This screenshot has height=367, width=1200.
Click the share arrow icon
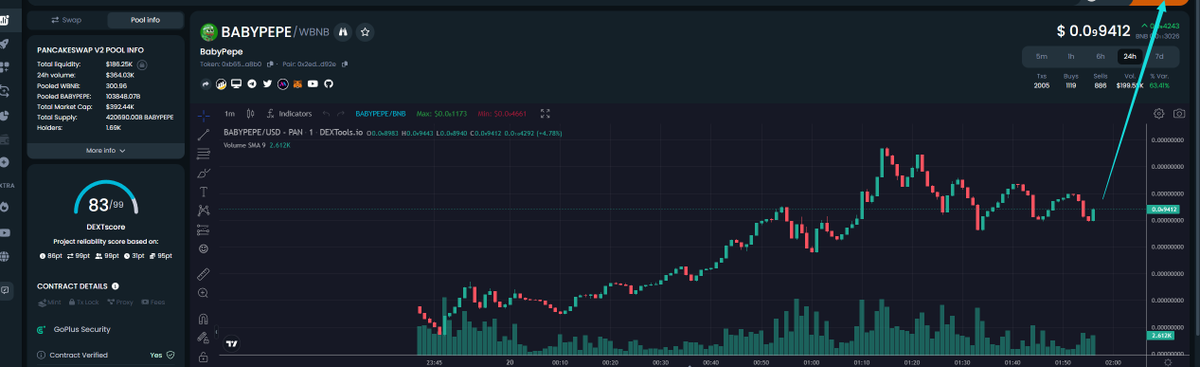(x=205, y=83)
